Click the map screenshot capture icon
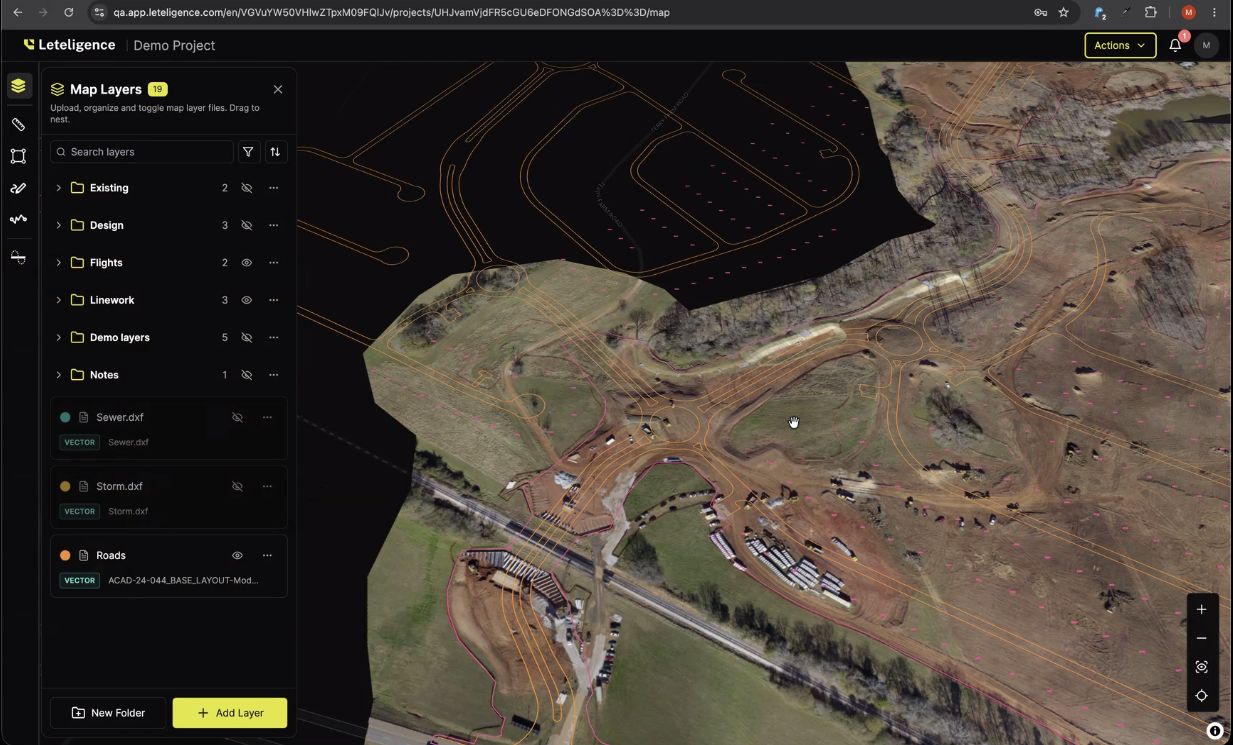Screen dimensions: 1233x745 pos(1201,667)
